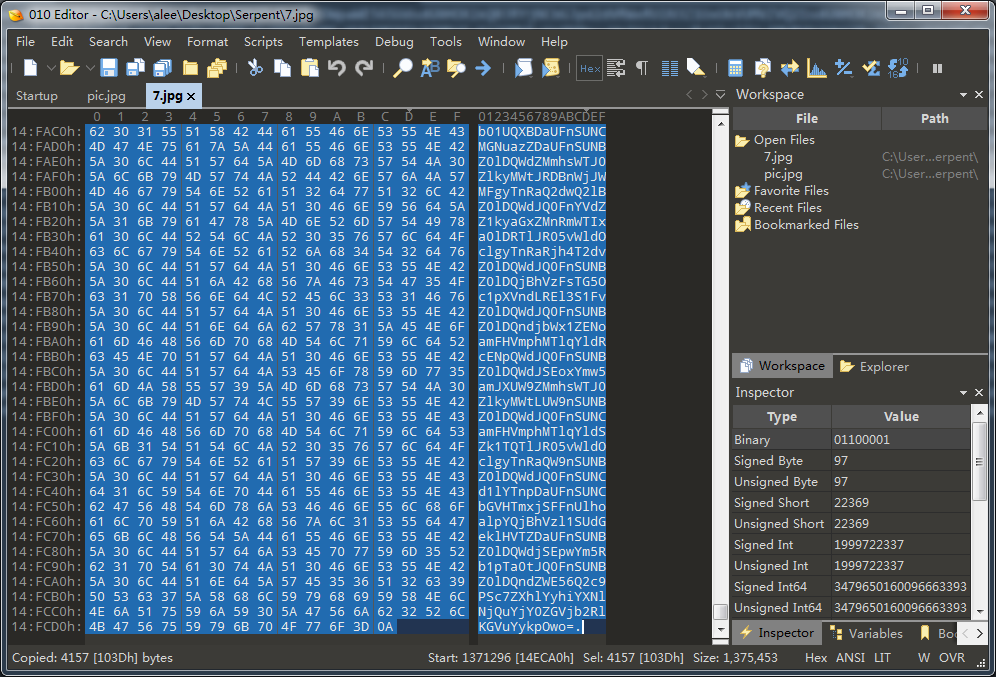
Task: Close the 7.jpg tab
Action: point(191,97)
